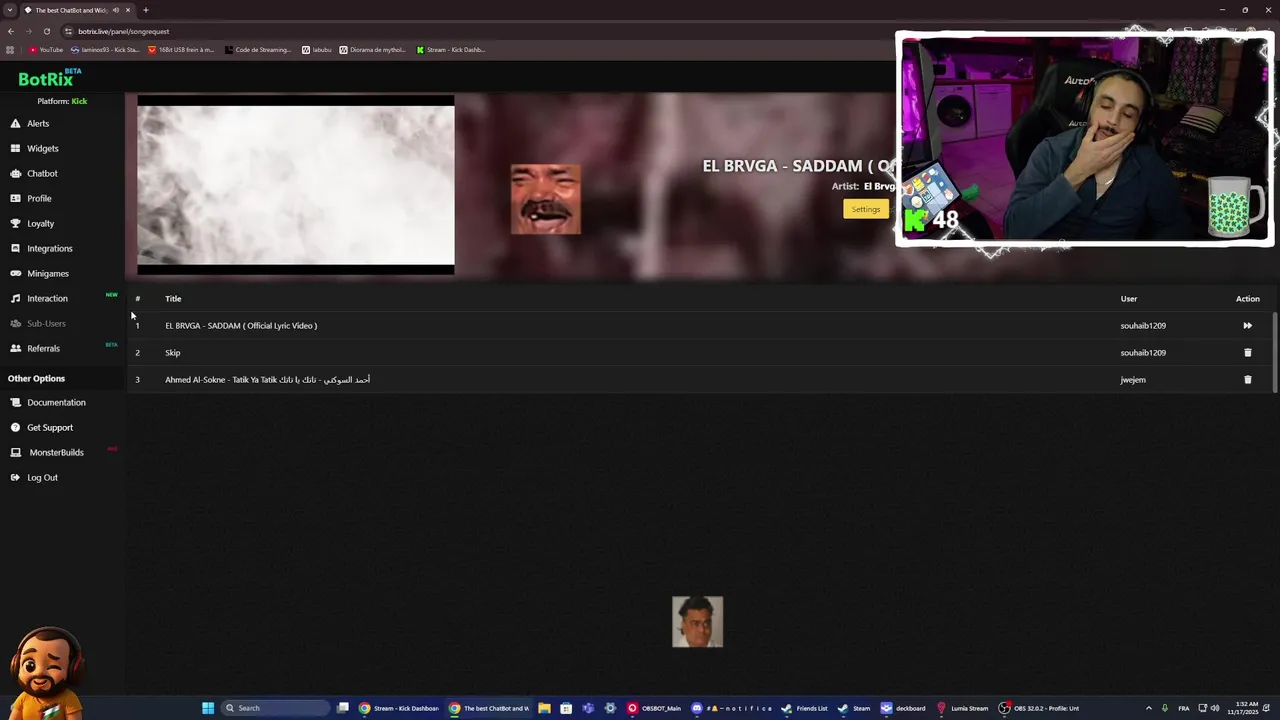The width and height of the screenshot is (1280, 720).
Task: Select Ahmed Al-Sokne - Tatik Ya Tatik title
Action: click(x=267, y=379)
